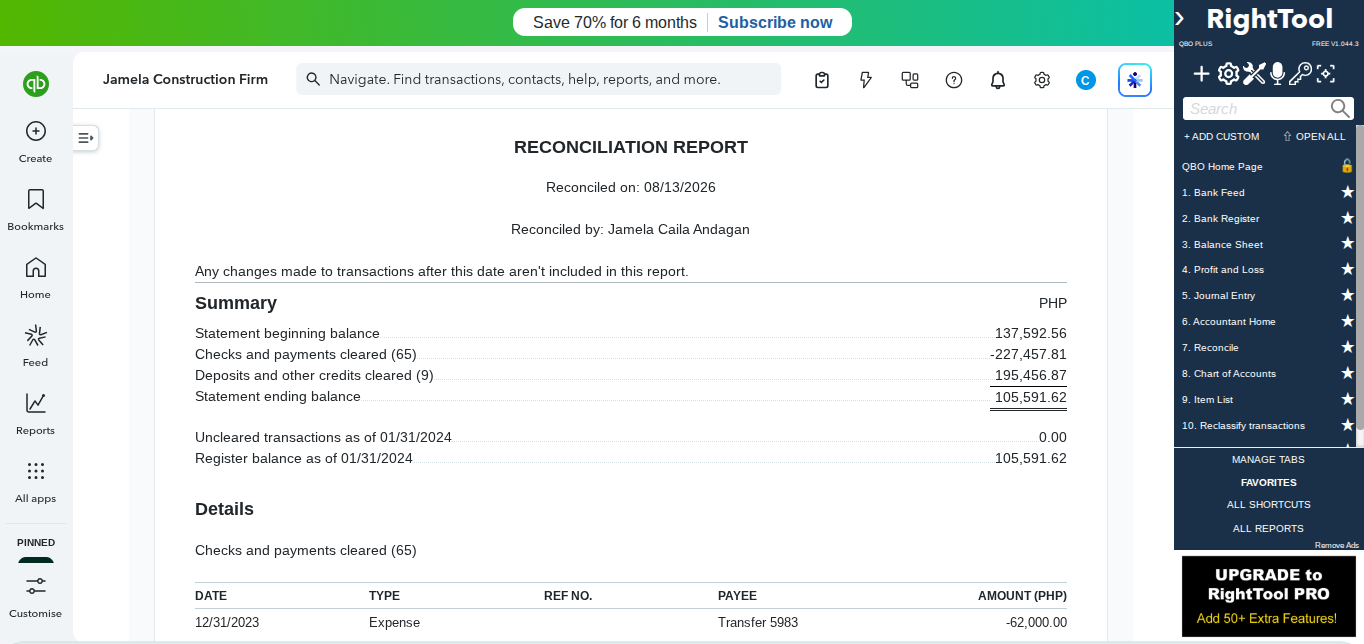Click the Subscribe now link
Screen dimensions: 1364x644
click(x=775, y=22)
